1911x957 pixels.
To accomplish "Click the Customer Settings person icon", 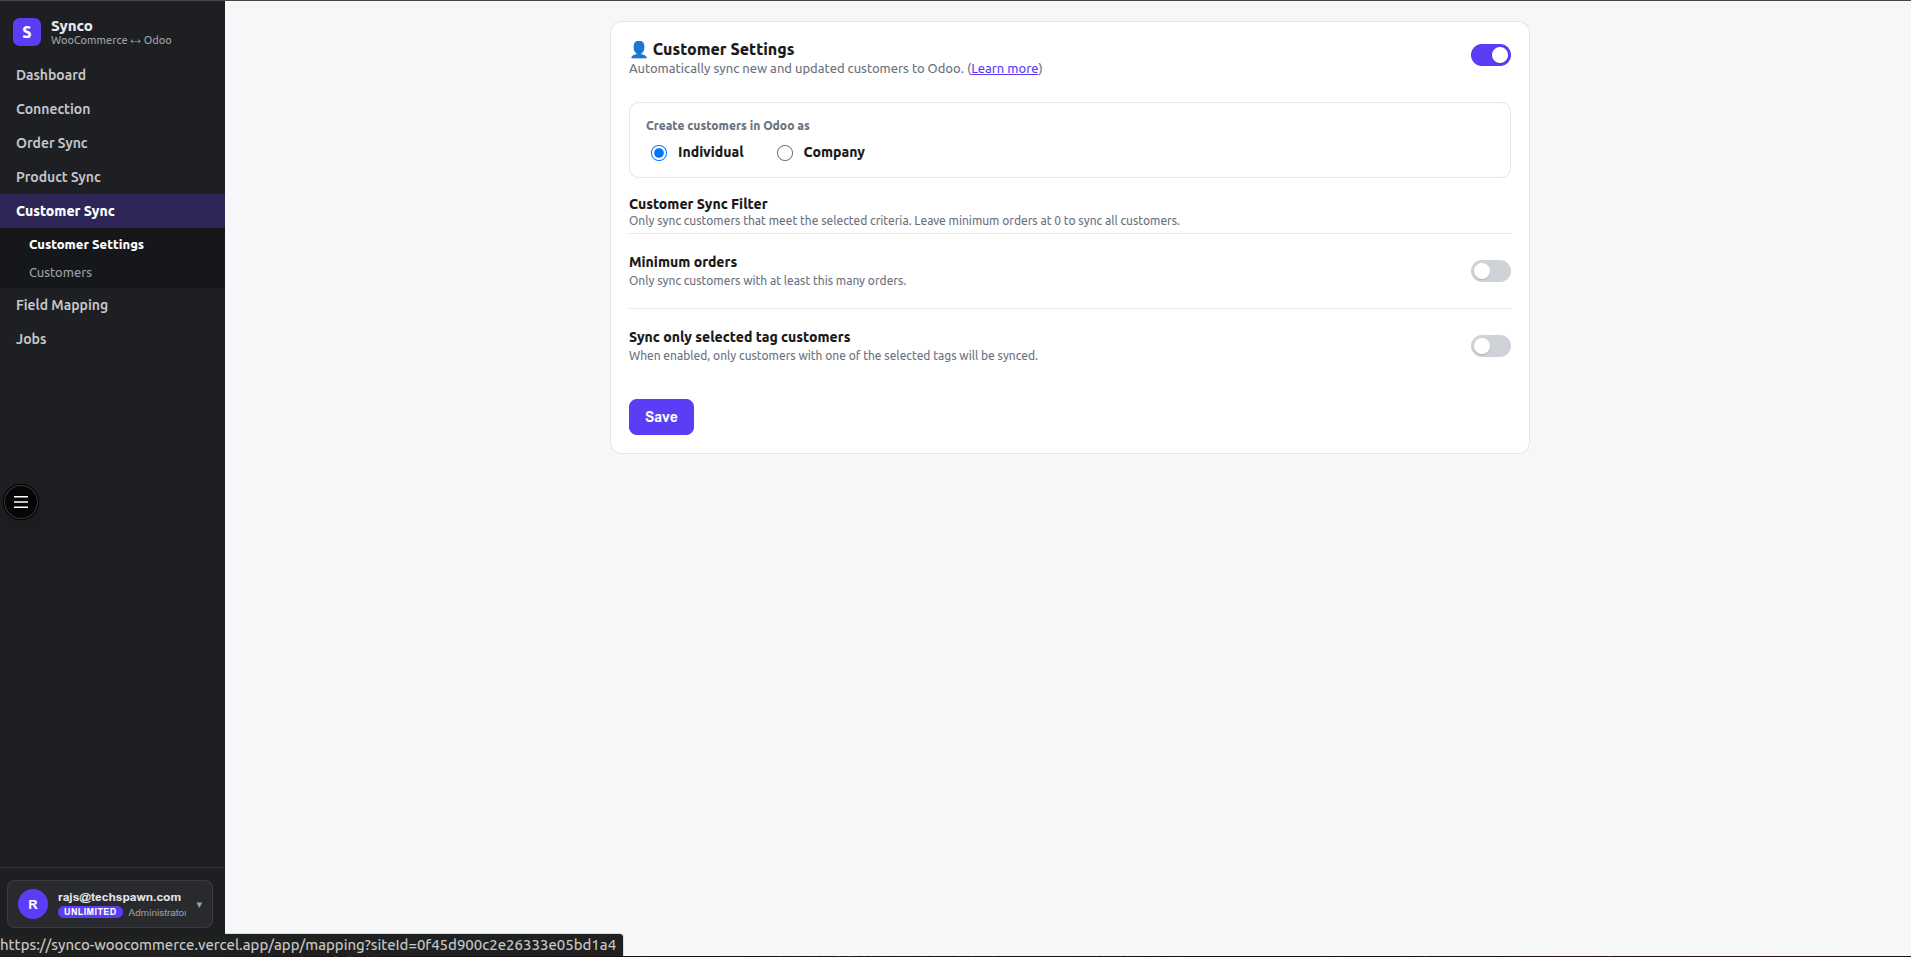I will pos(639,49).
